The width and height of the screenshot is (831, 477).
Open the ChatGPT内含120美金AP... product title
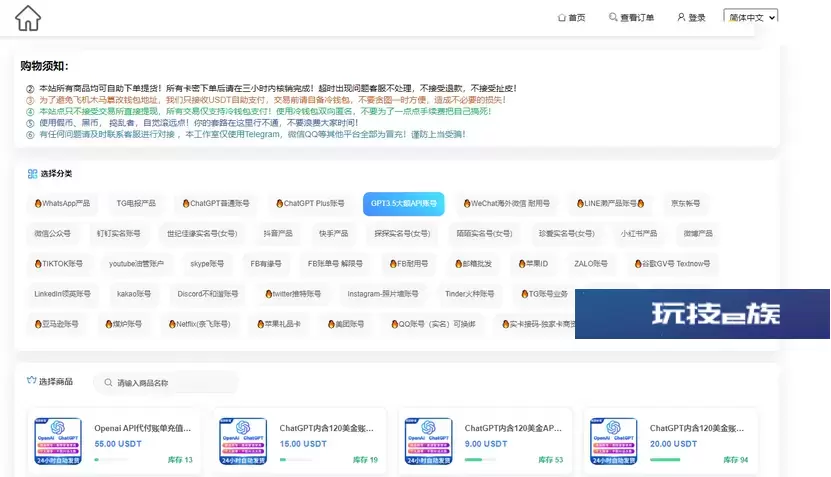tap(513, 428)
